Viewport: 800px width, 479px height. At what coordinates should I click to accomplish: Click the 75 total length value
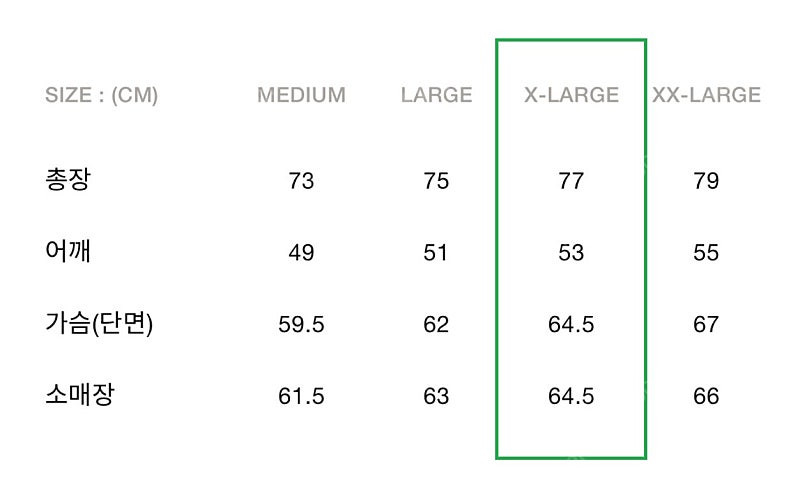point(436,181)
